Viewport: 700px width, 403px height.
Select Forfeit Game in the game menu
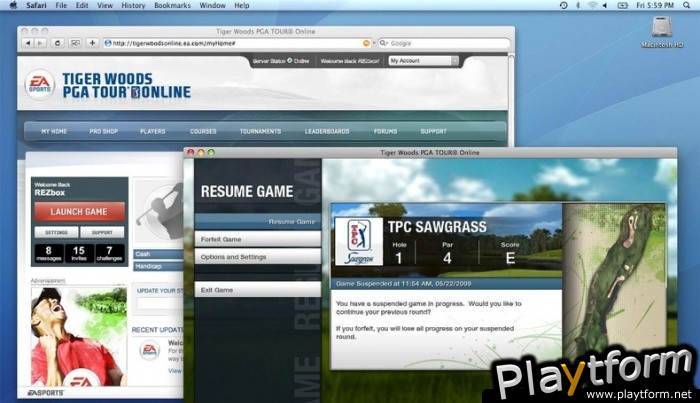pyautogui.click(x=258, y=239)
